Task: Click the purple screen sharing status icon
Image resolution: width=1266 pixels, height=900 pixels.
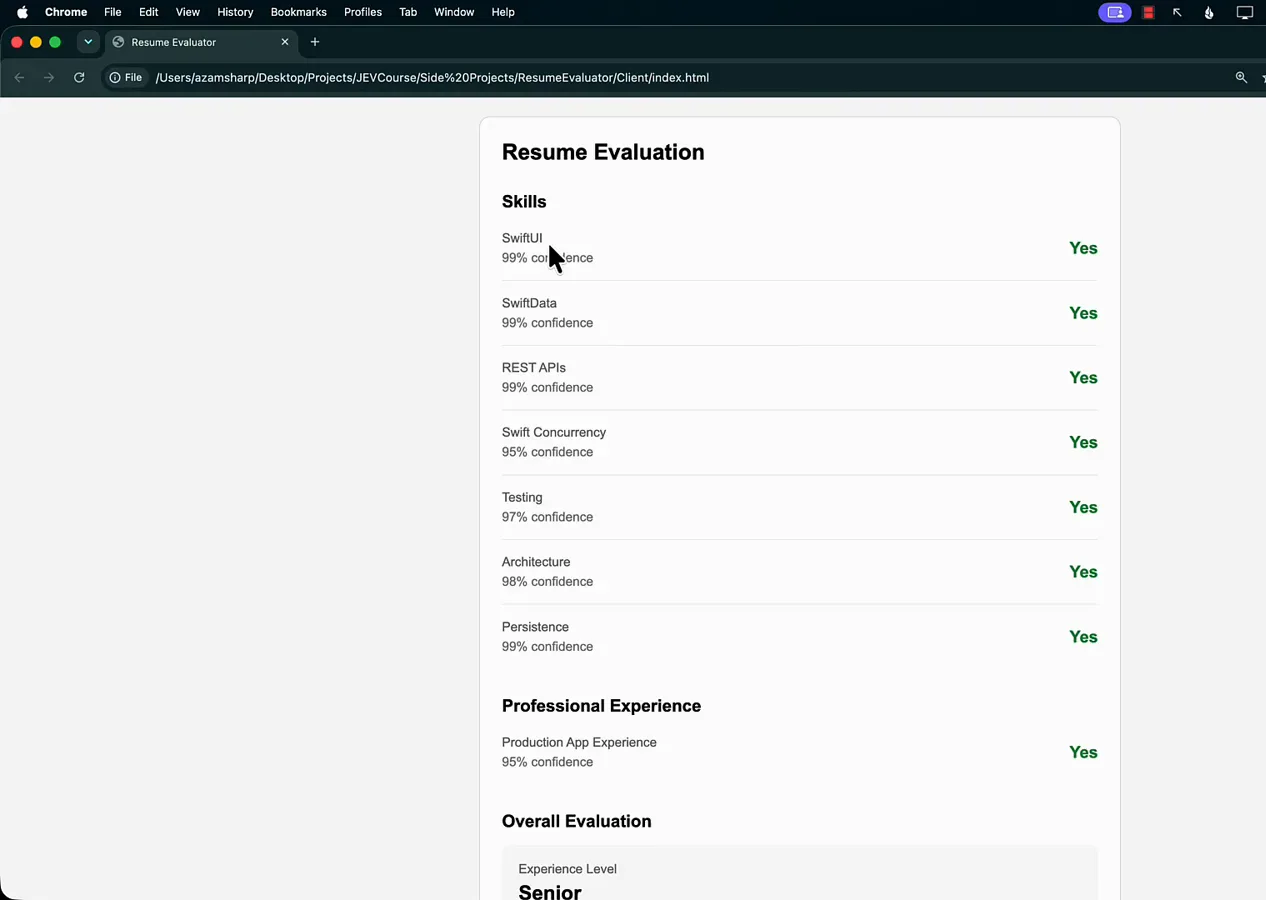Action: 1115,12
